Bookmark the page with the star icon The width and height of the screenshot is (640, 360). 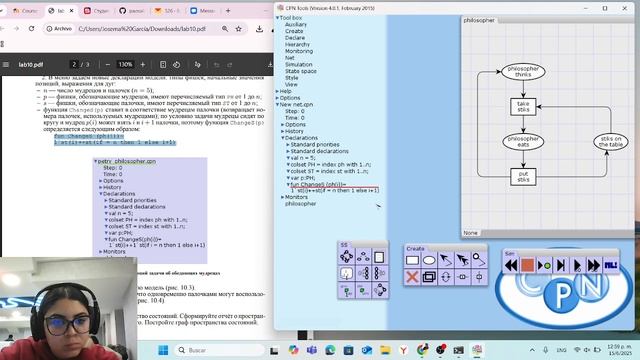pos(239,29)
